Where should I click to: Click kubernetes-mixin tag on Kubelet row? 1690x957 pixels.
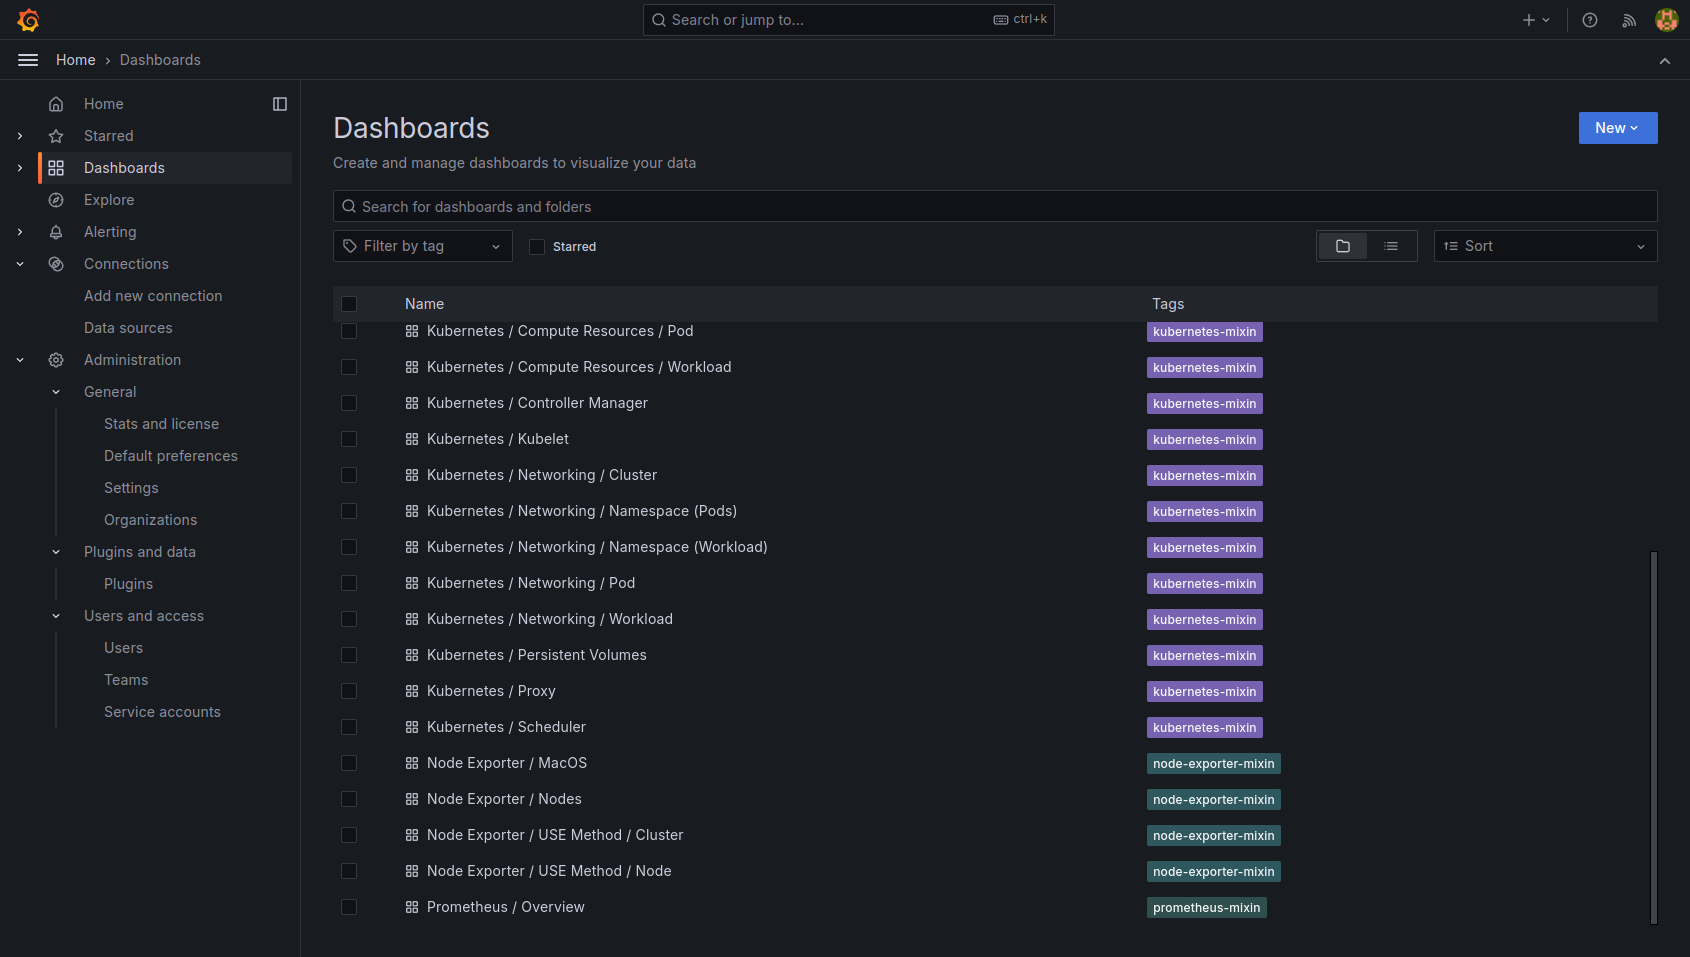click(1204, 440)
